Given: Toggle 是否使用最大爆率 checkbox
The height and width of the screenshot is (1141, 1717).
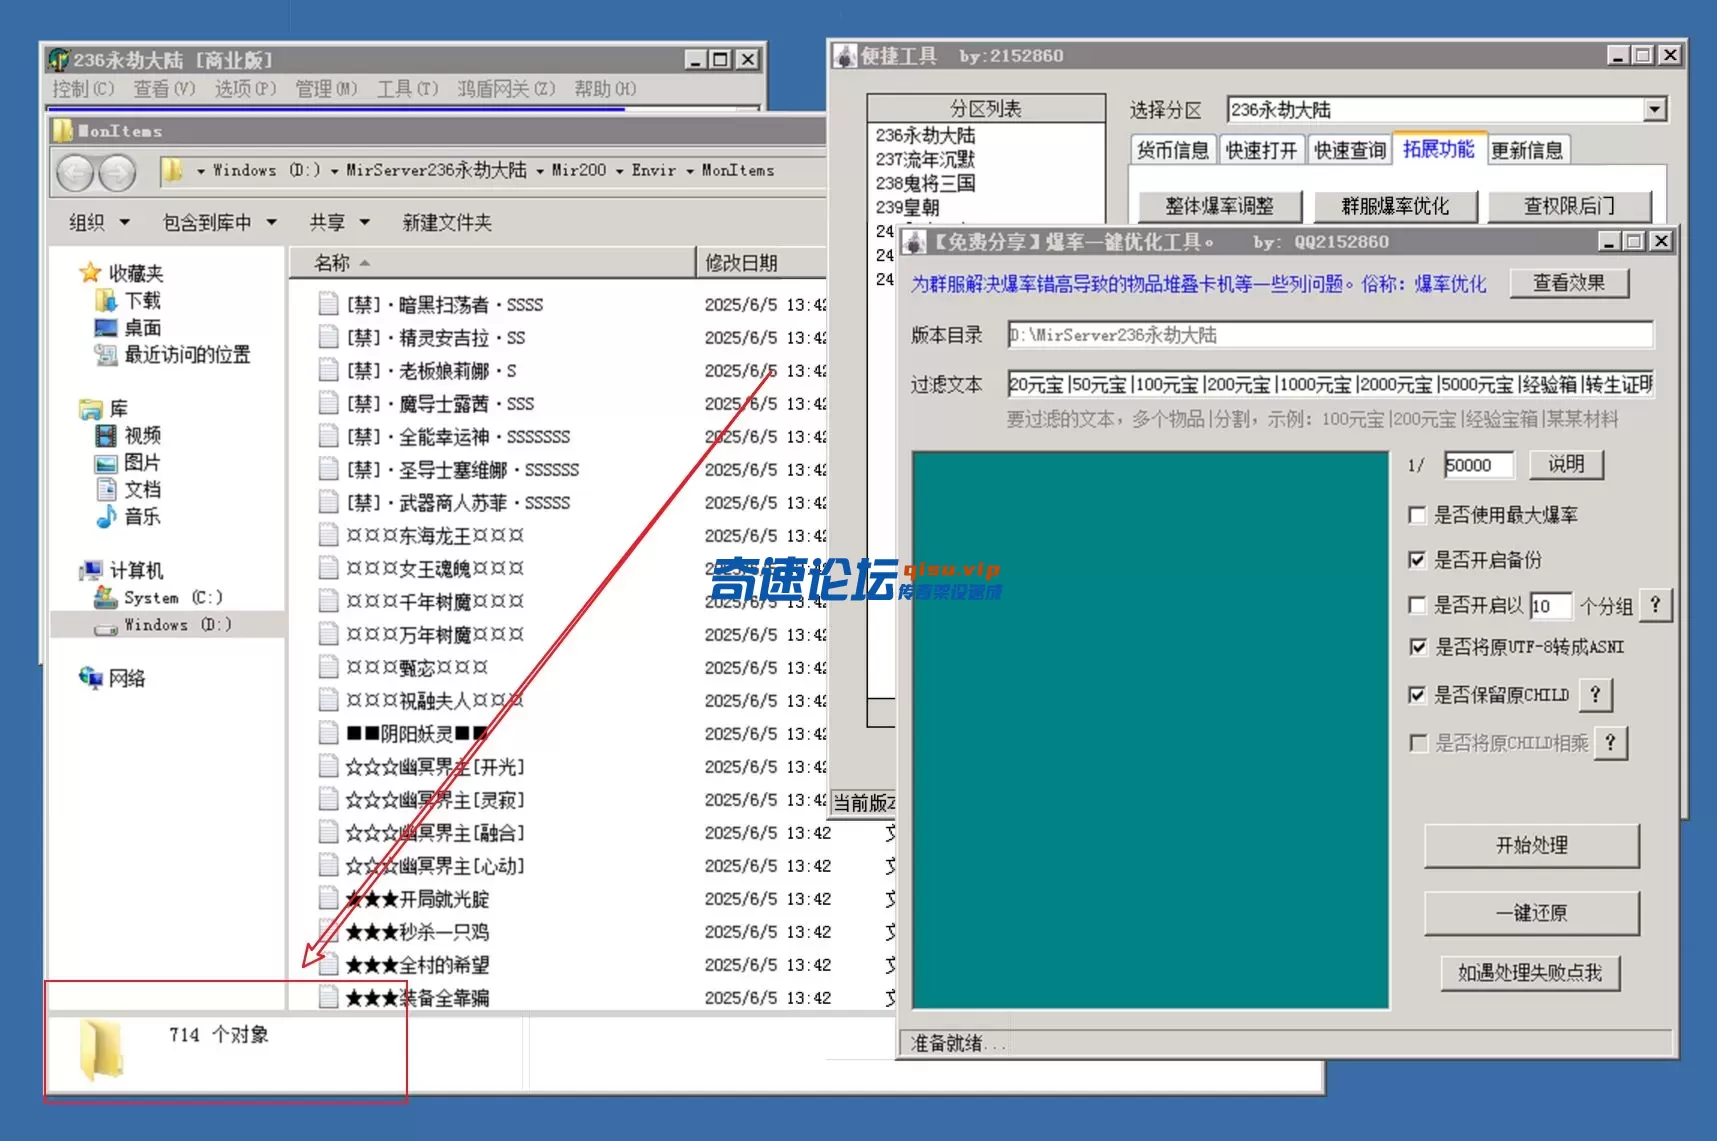Looking at the screenshot, I should [x=1417, y=515].
